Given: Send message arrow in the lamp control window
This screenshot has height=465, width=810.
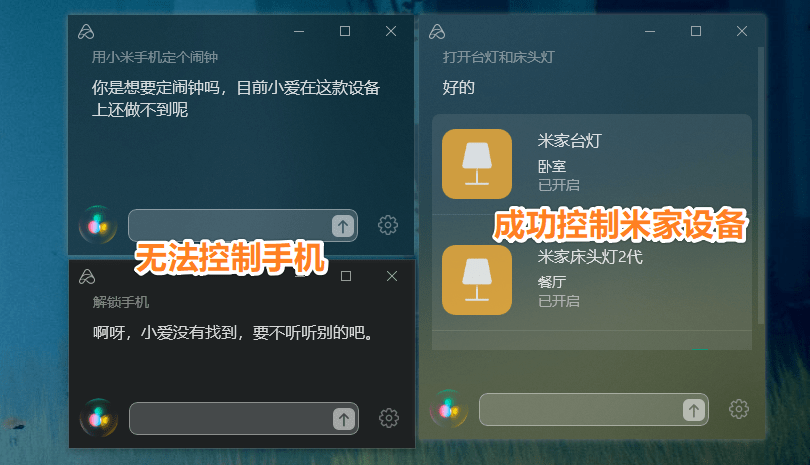Looking at the screenshot, I should tap(694, 410).
